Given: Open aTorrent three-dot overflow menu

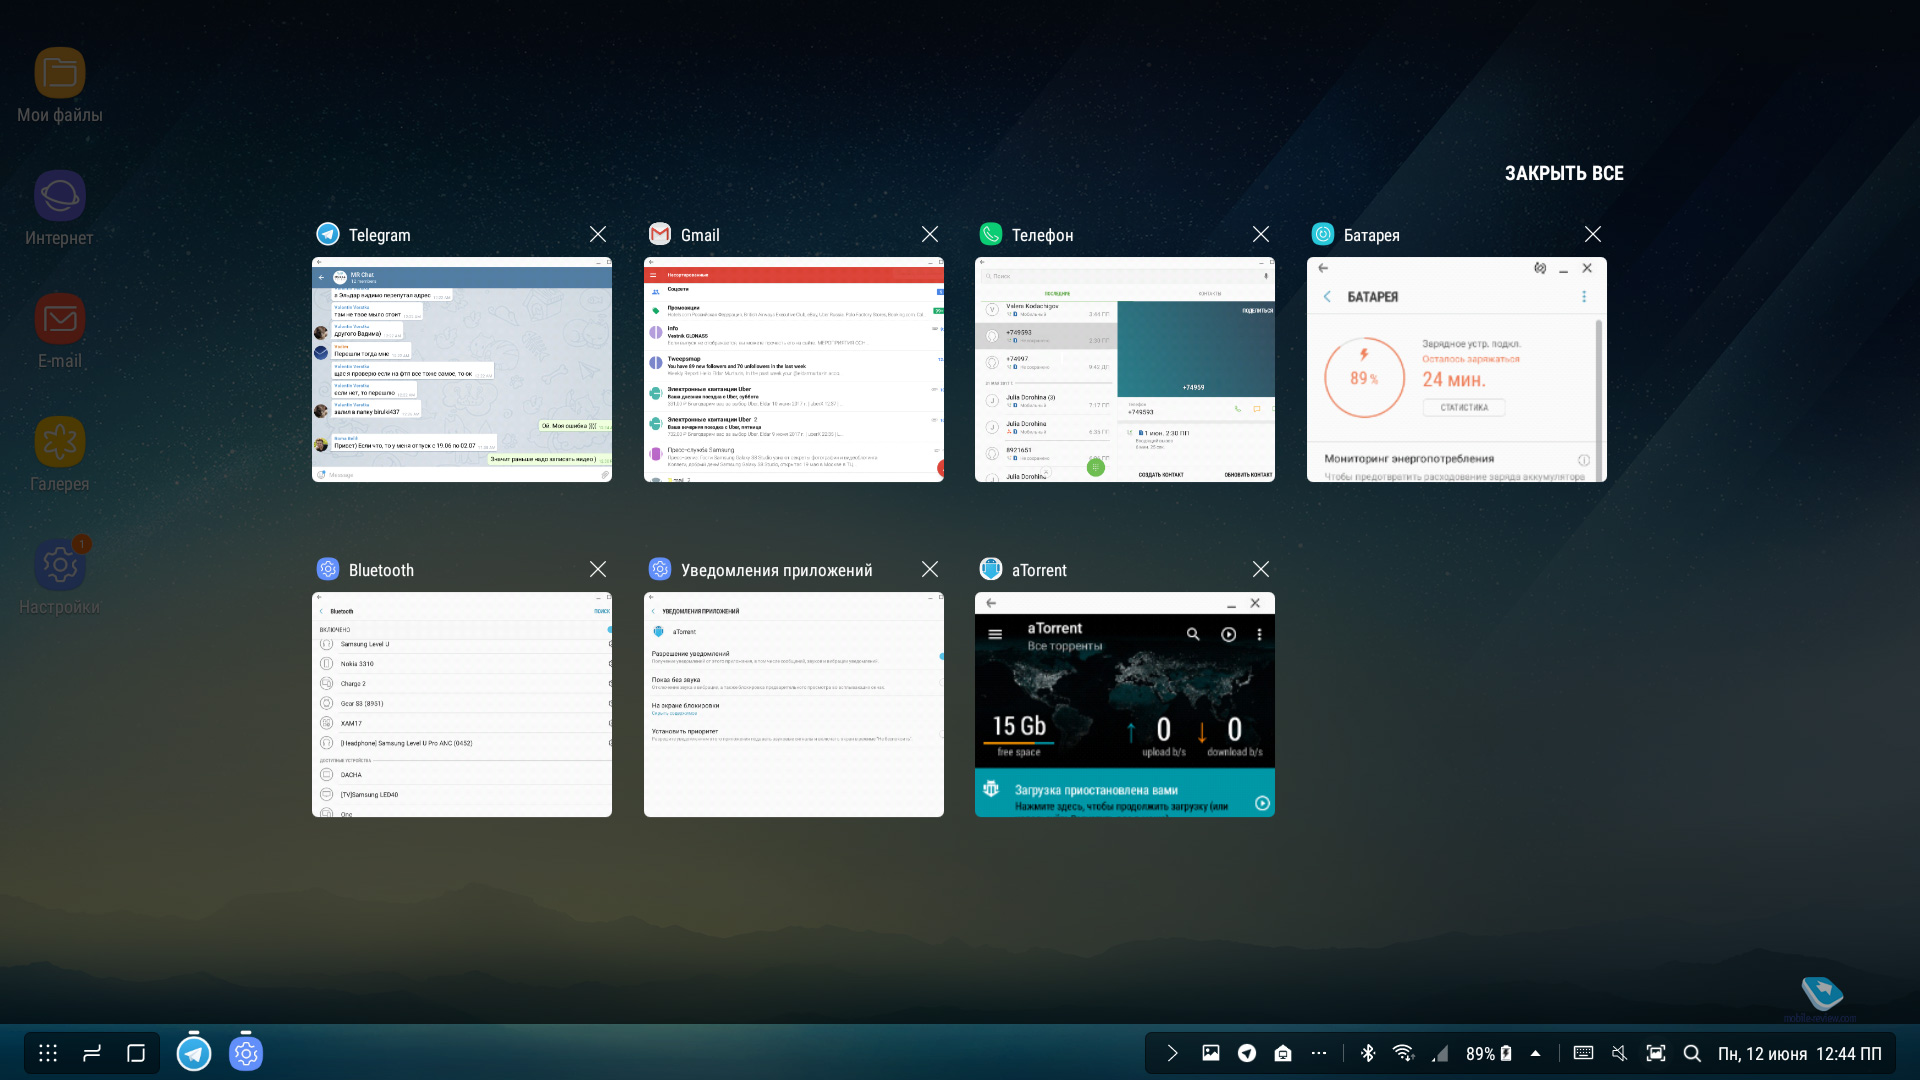Looking at the screenshot, I should pyautogui.click(x=1259, y=634).
